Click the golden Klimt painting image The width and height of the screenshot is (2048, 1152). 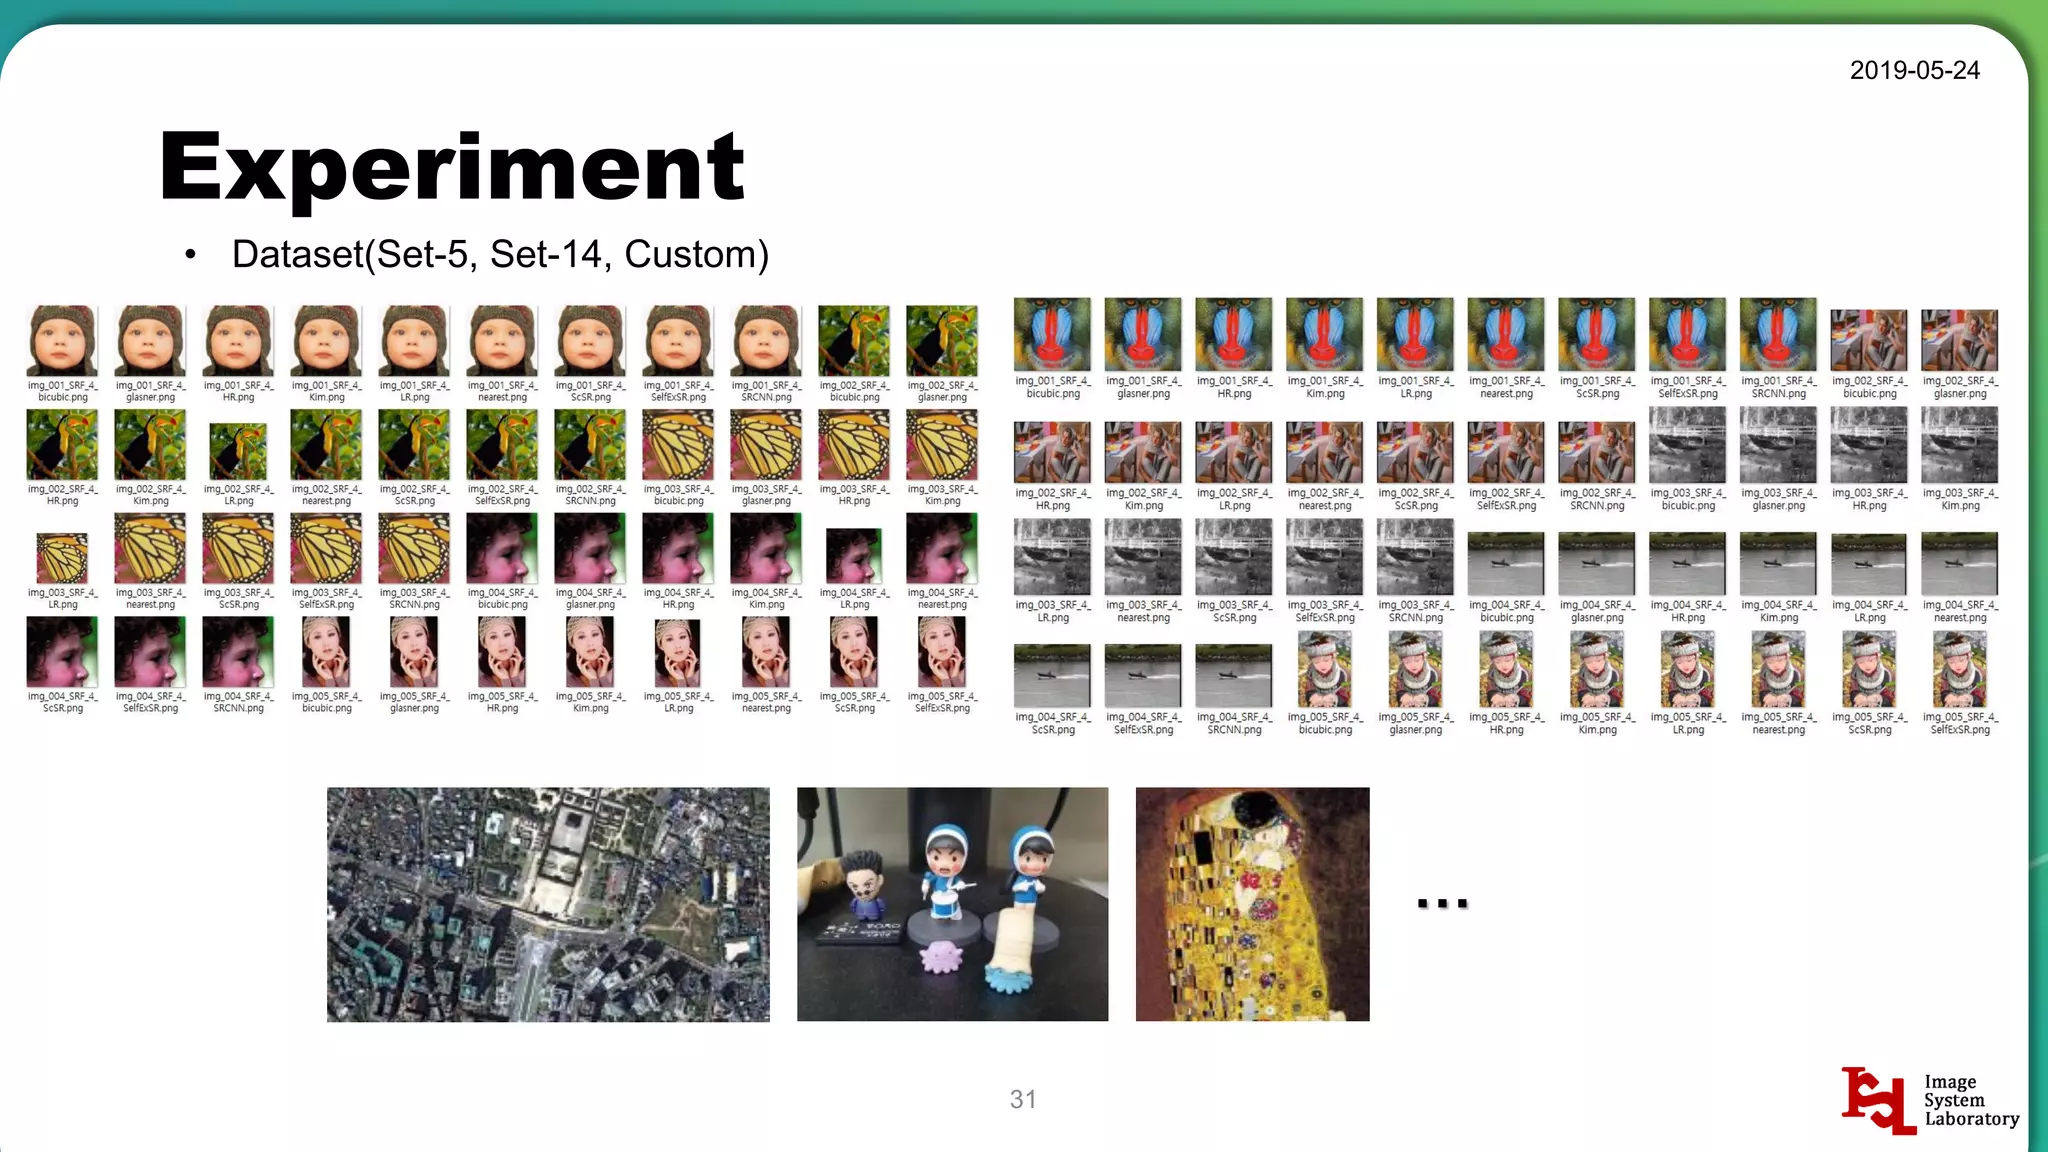pyautogui.click(x=1252, y=904)
